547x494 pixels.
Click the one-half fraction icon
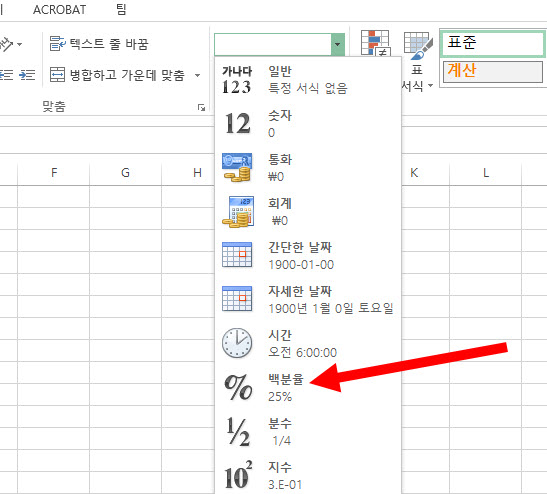coord(238,432)
